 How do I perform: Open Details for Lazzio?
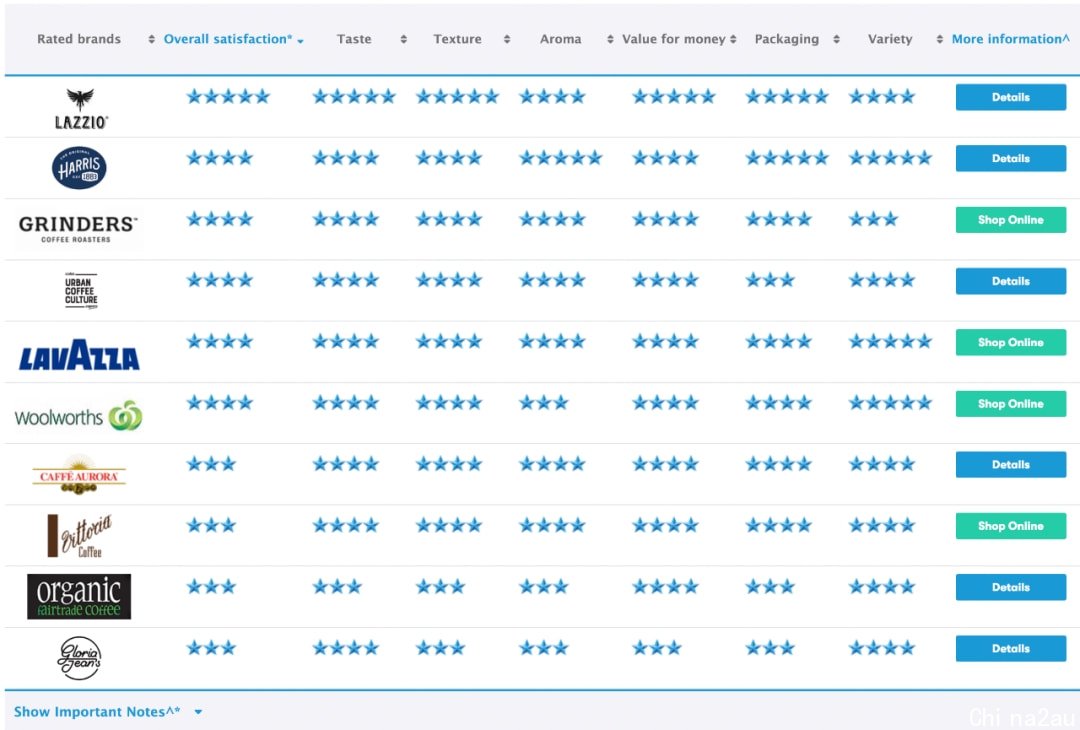coord(1010,97)
